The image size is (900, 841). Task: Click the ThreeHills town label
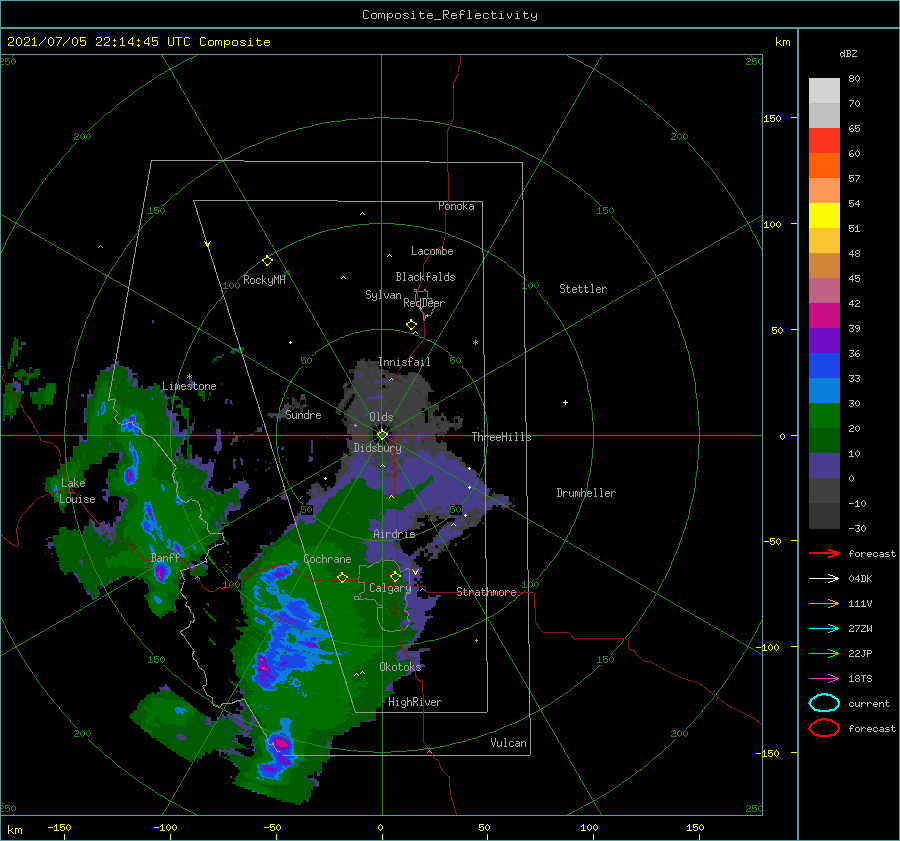tap(502, 437)
